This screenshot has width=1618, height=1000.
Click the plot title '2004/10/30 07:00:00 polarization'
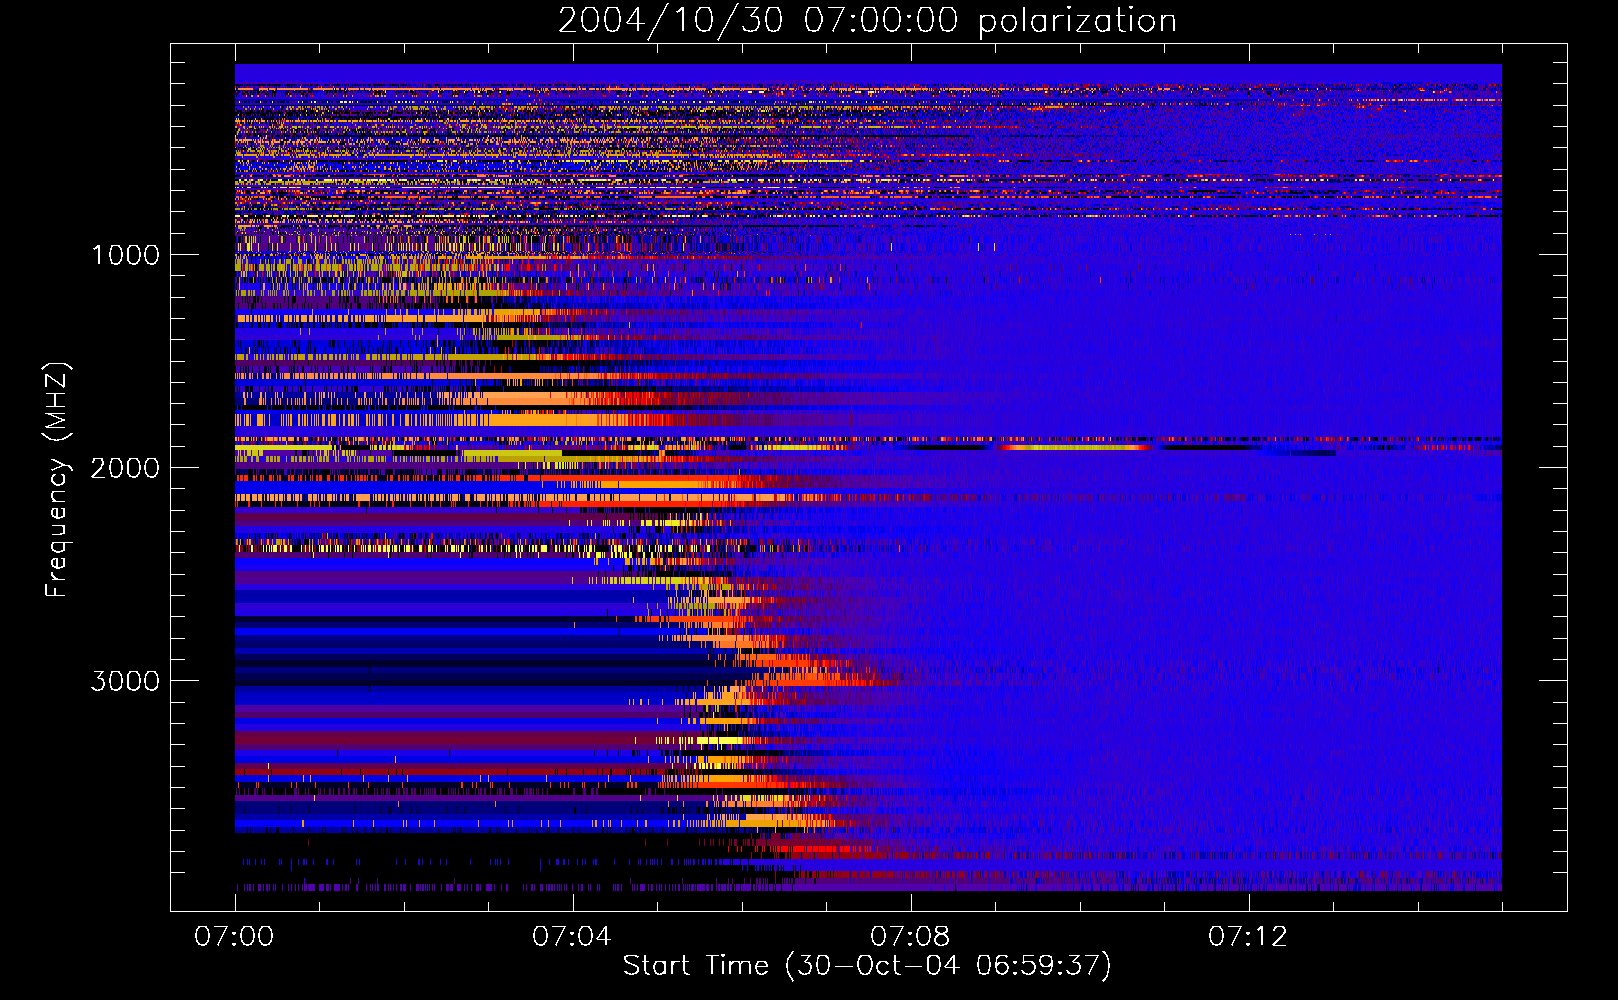(867, 20)
